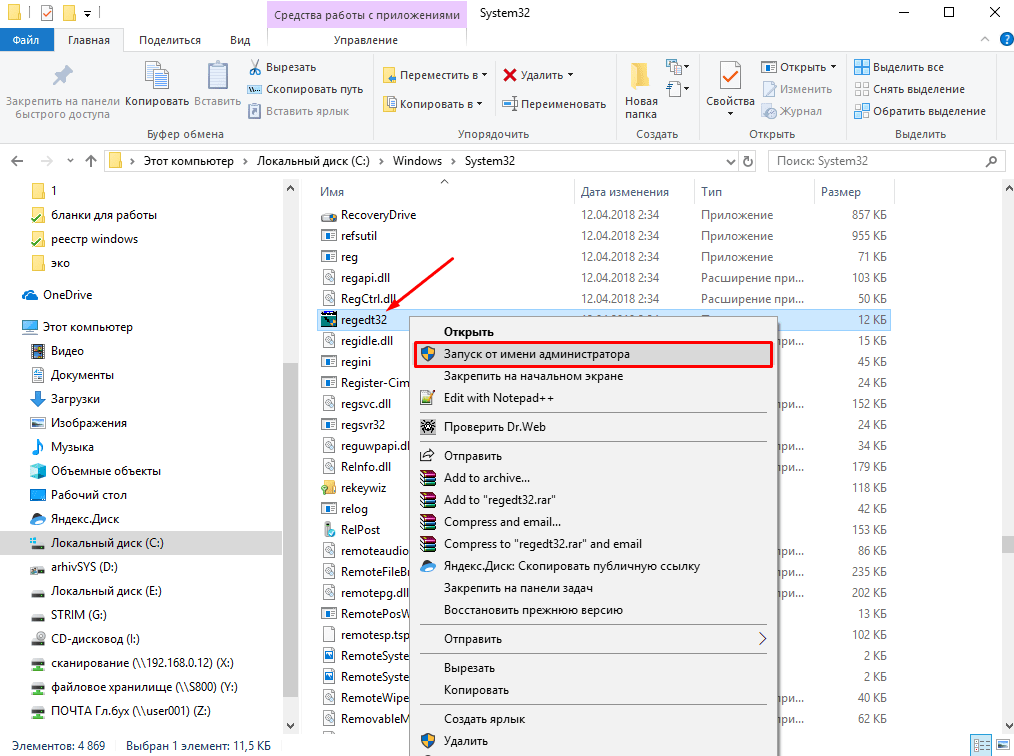Viewport: 1014px width, 756px height.
Task: Expand the context menu Отправить submenu
Action: click(593, 639)
